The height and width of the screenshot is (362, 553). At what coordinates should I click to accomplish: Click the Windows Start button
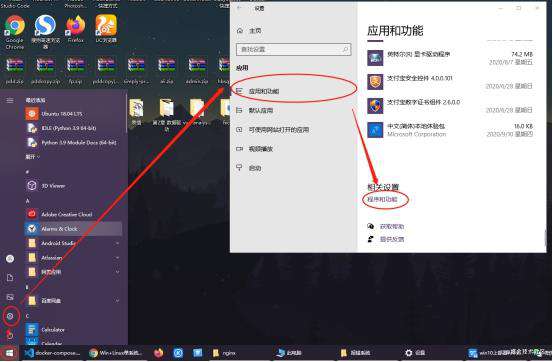10,352
